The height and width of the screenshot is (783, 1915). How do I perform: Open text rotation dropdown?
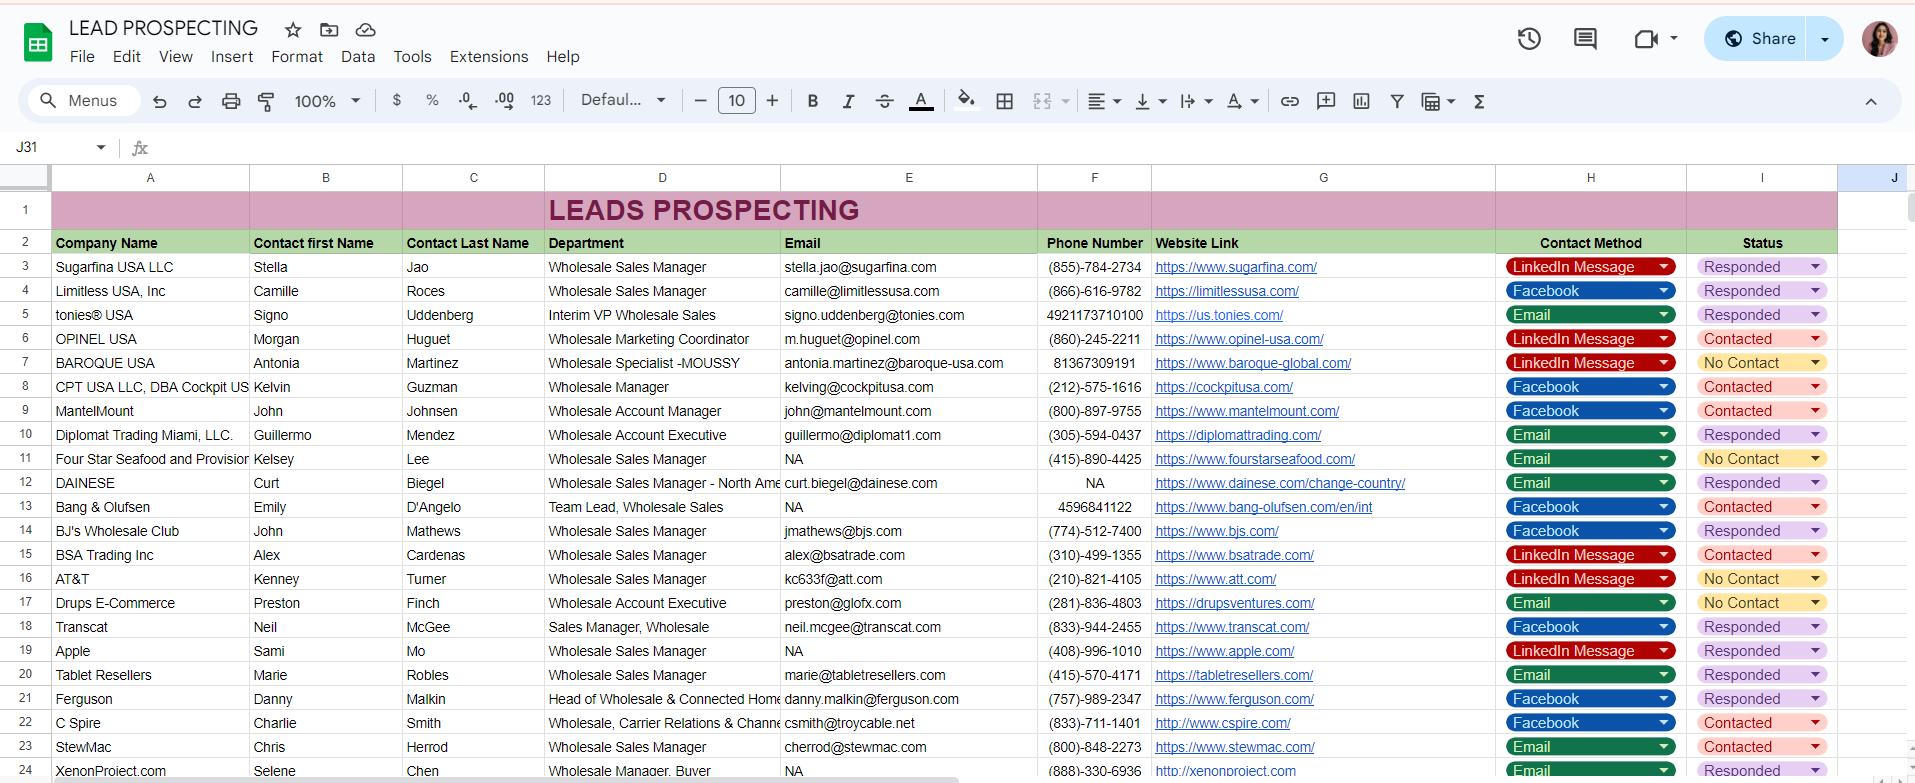[x=1243, y=101]
